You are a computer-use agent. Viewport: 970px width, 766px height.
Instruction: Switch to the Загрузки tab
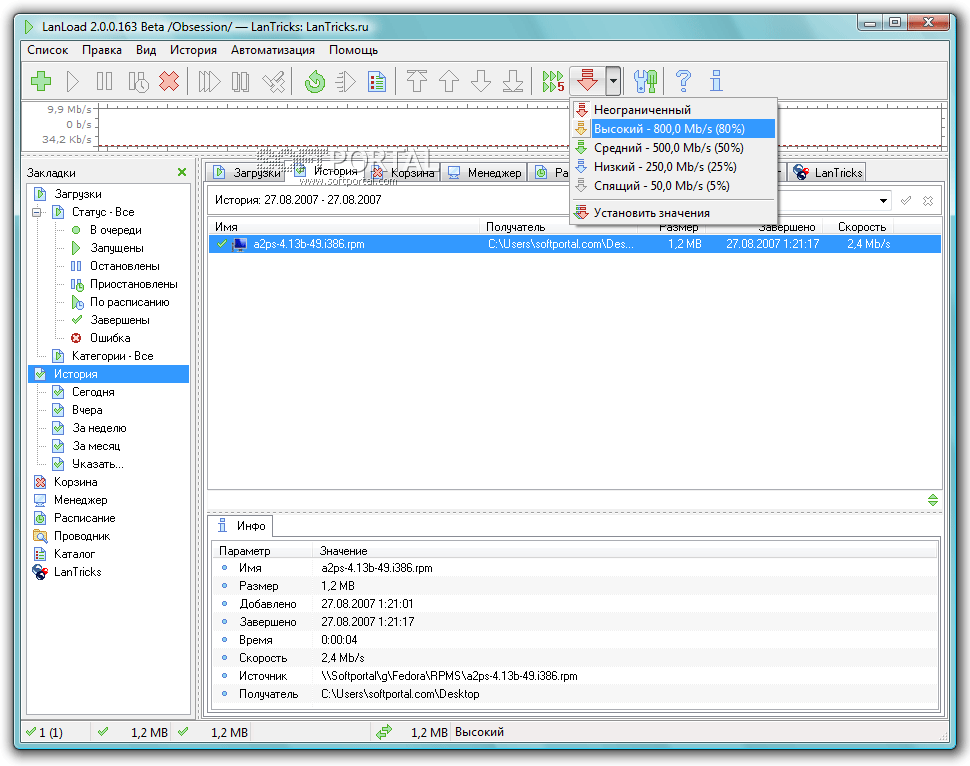coord(246,173)
